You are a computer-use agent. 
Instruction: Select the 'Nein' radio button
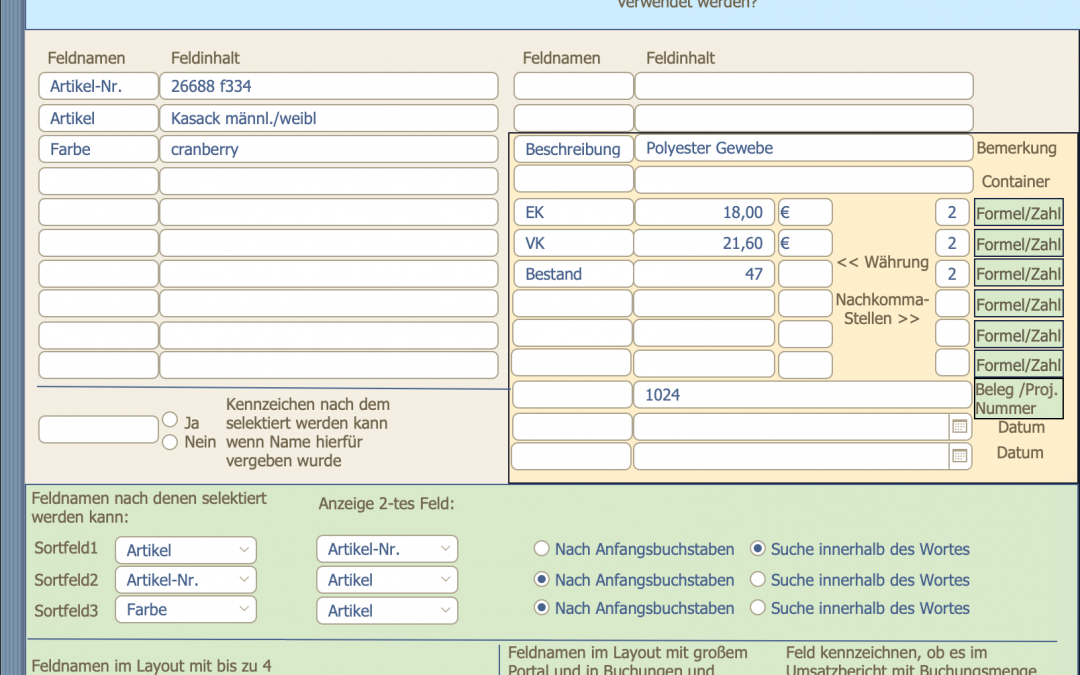pos(170,442)
